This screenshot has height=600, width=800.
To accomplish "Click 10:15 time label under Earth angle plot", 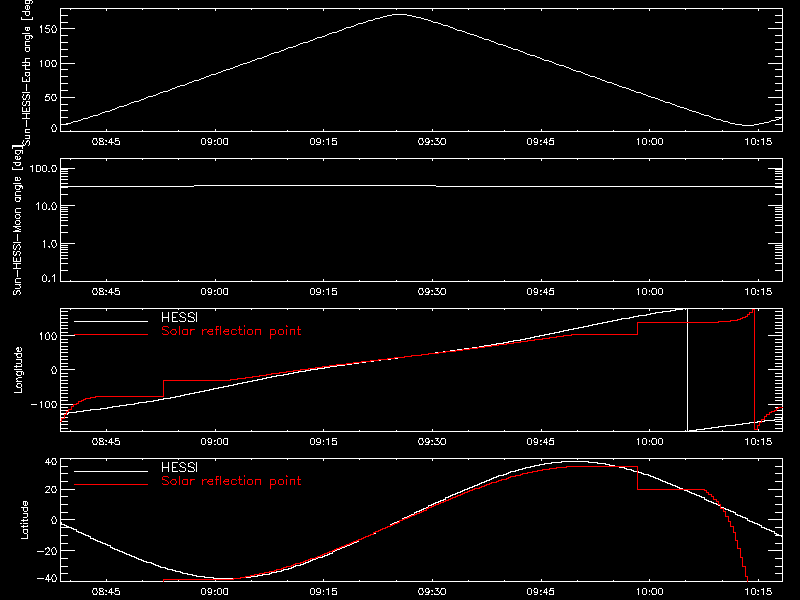I will (758, 142).
